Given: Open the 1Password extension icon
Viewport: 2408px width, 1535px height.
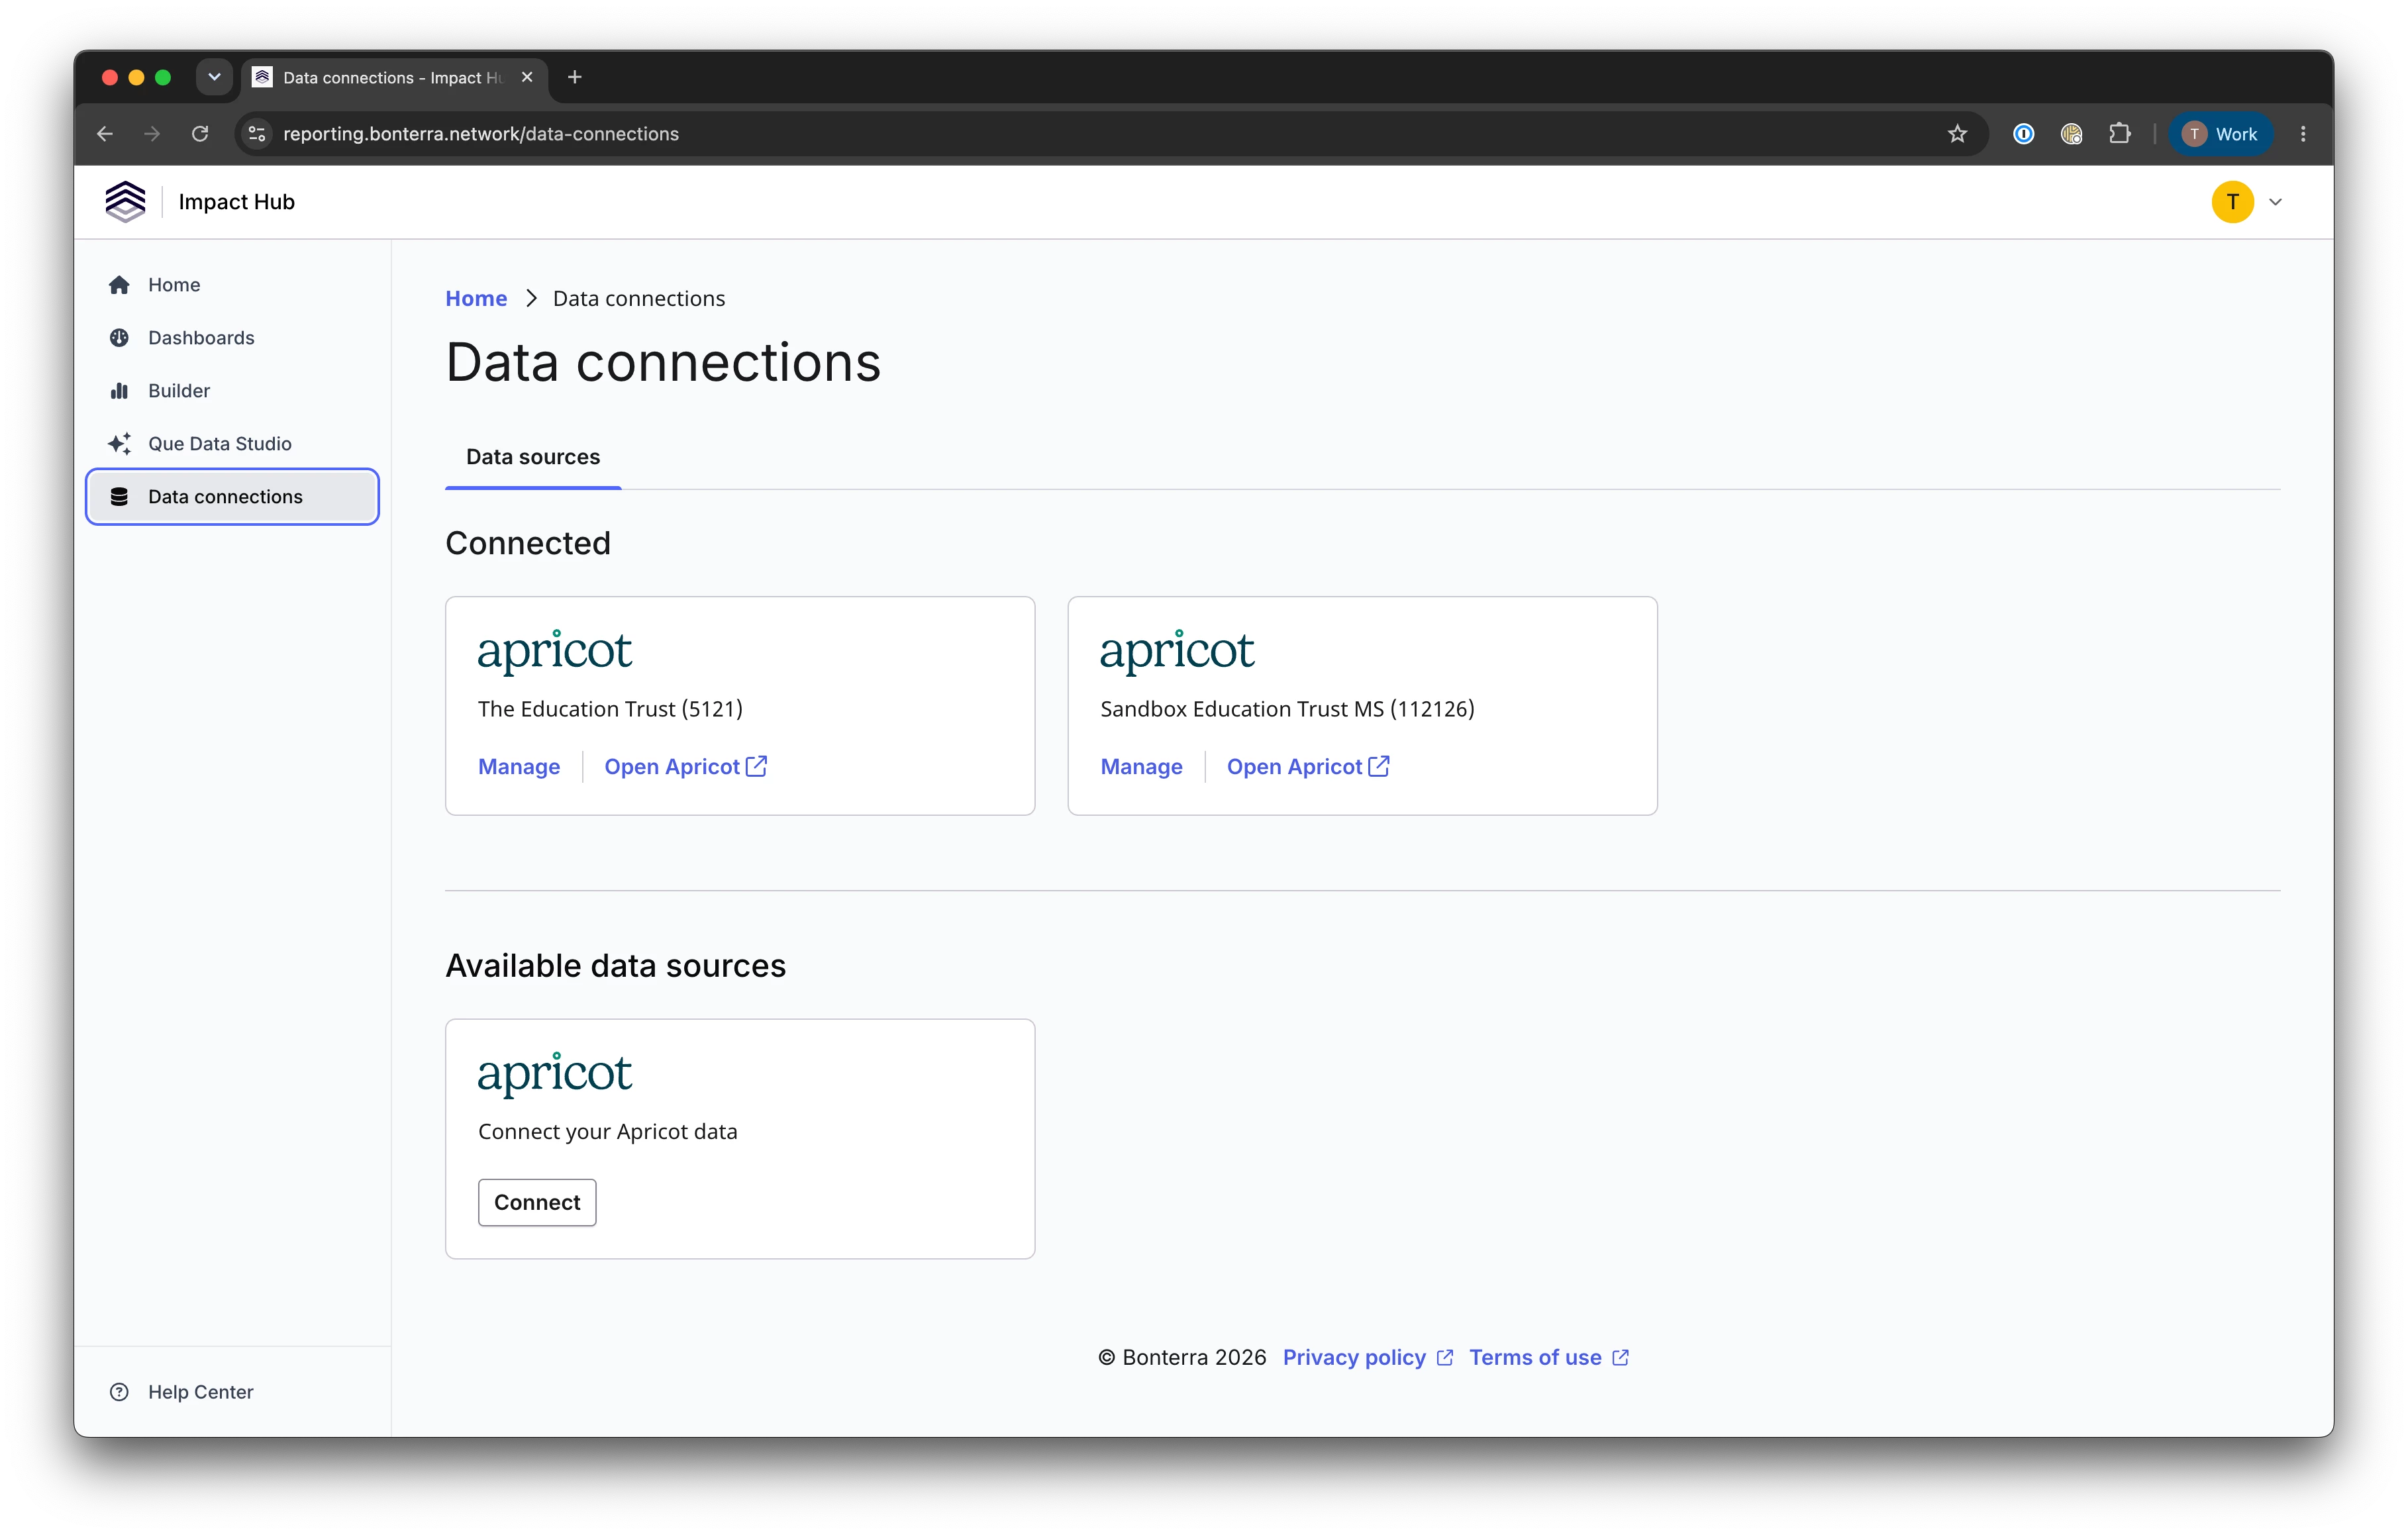Looking at the screenshot, I should 2023,134.
